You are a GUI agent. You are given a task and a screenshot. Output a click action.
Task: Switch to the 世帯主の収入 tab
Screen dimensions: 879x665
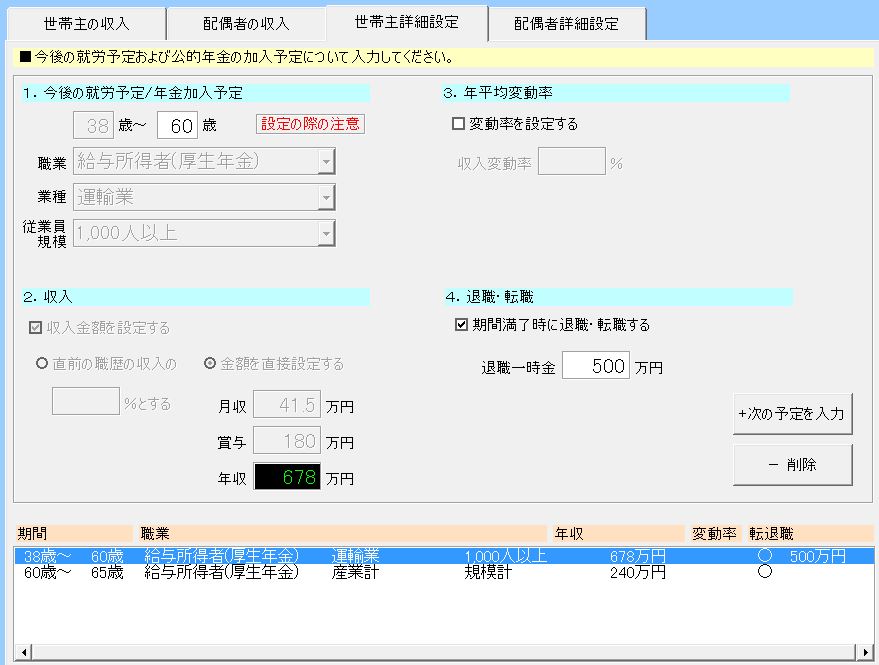pyautogui.click(x=87, y=23)
